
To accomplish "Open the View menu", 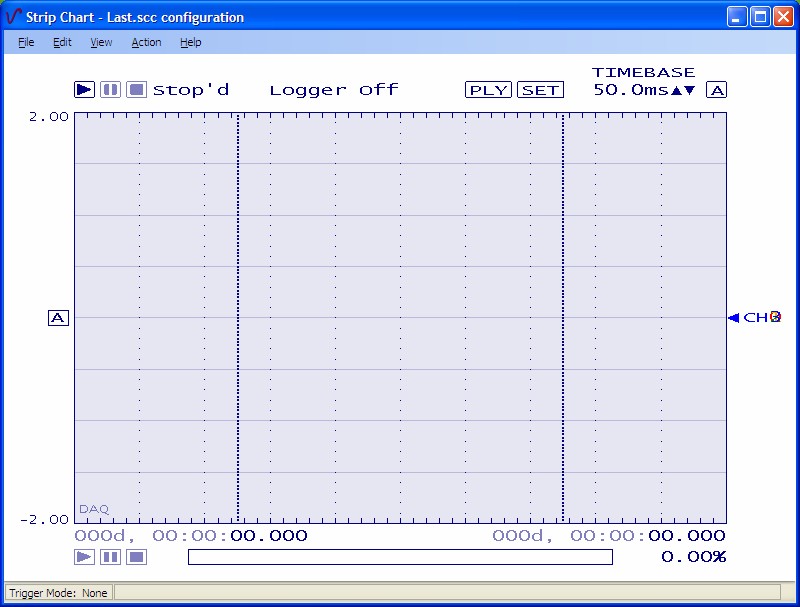I will coord(100,42).
